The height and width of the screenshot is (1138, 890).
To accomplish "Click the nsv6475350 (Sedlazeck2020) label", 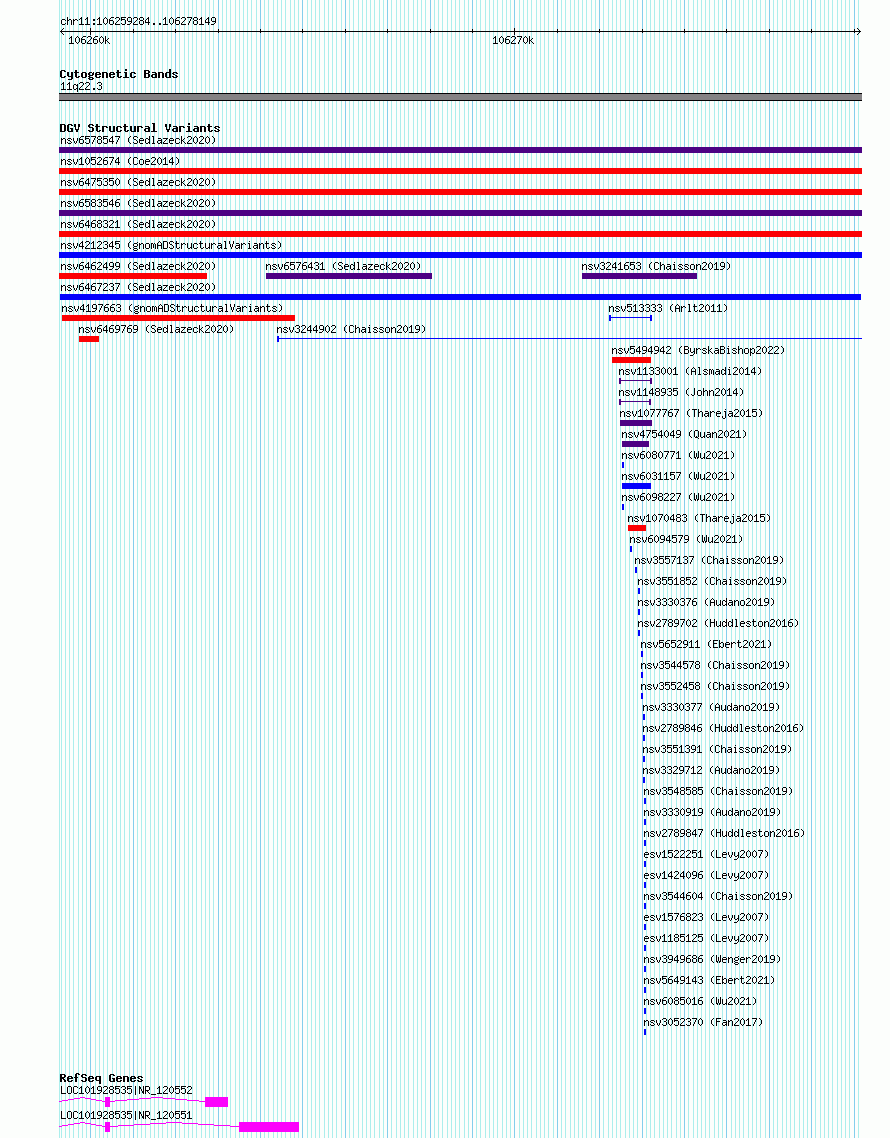I will coord(138,182).
